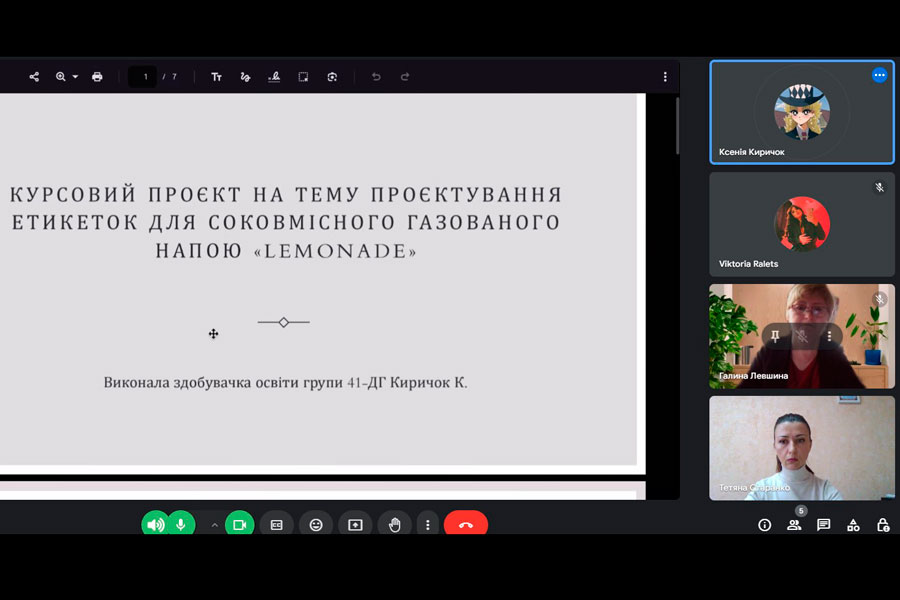This screenshot has width=900, height=600.
Task: Pin Галина Левшина's video tile
Action: [x=775, y=336]
